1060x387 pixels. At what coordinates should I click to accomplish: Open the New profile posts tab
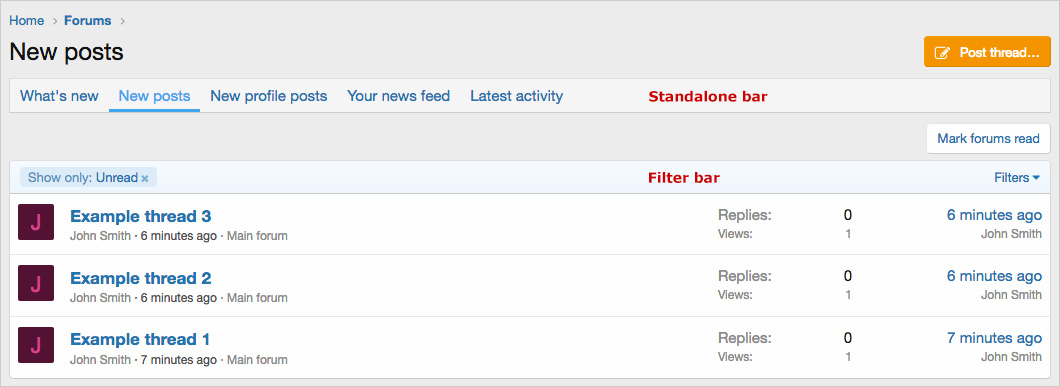pyautogui.click(x=268, y=96)
